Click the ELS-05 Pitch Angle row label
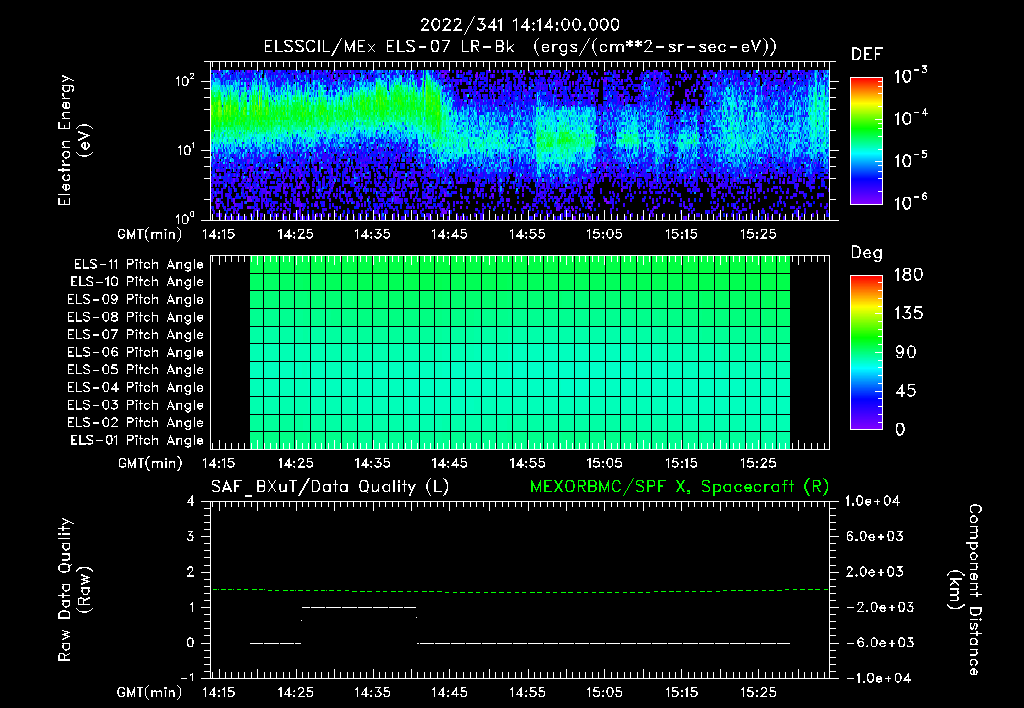 point(136,370)
